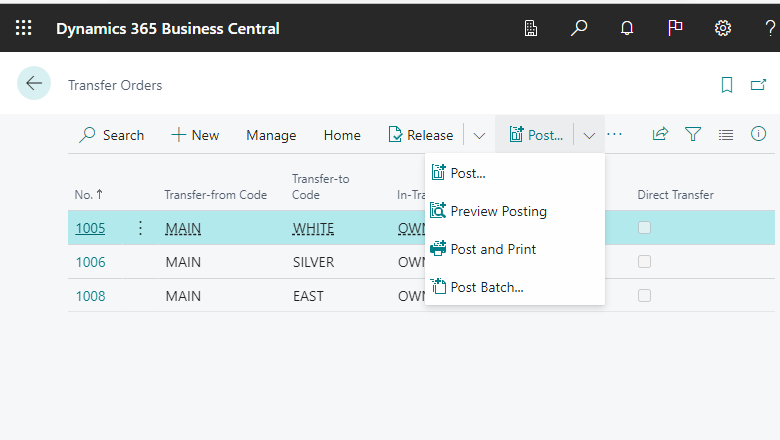The height and width of the screenshot is (440, 780).
Task: Click the New button
Action: pos(195,135)
